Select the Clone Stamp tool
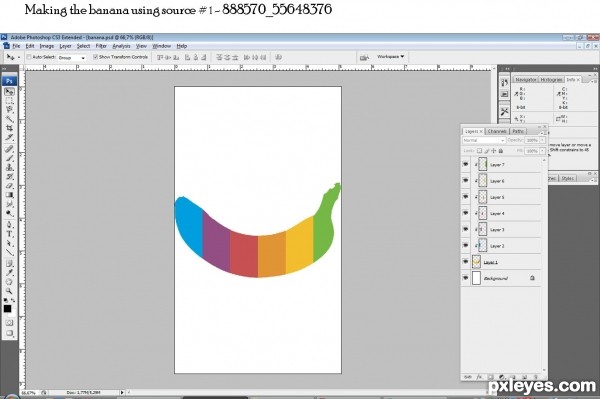Image resolution: width=600 pixels, height=399 pixels. (x=9, y=167)
